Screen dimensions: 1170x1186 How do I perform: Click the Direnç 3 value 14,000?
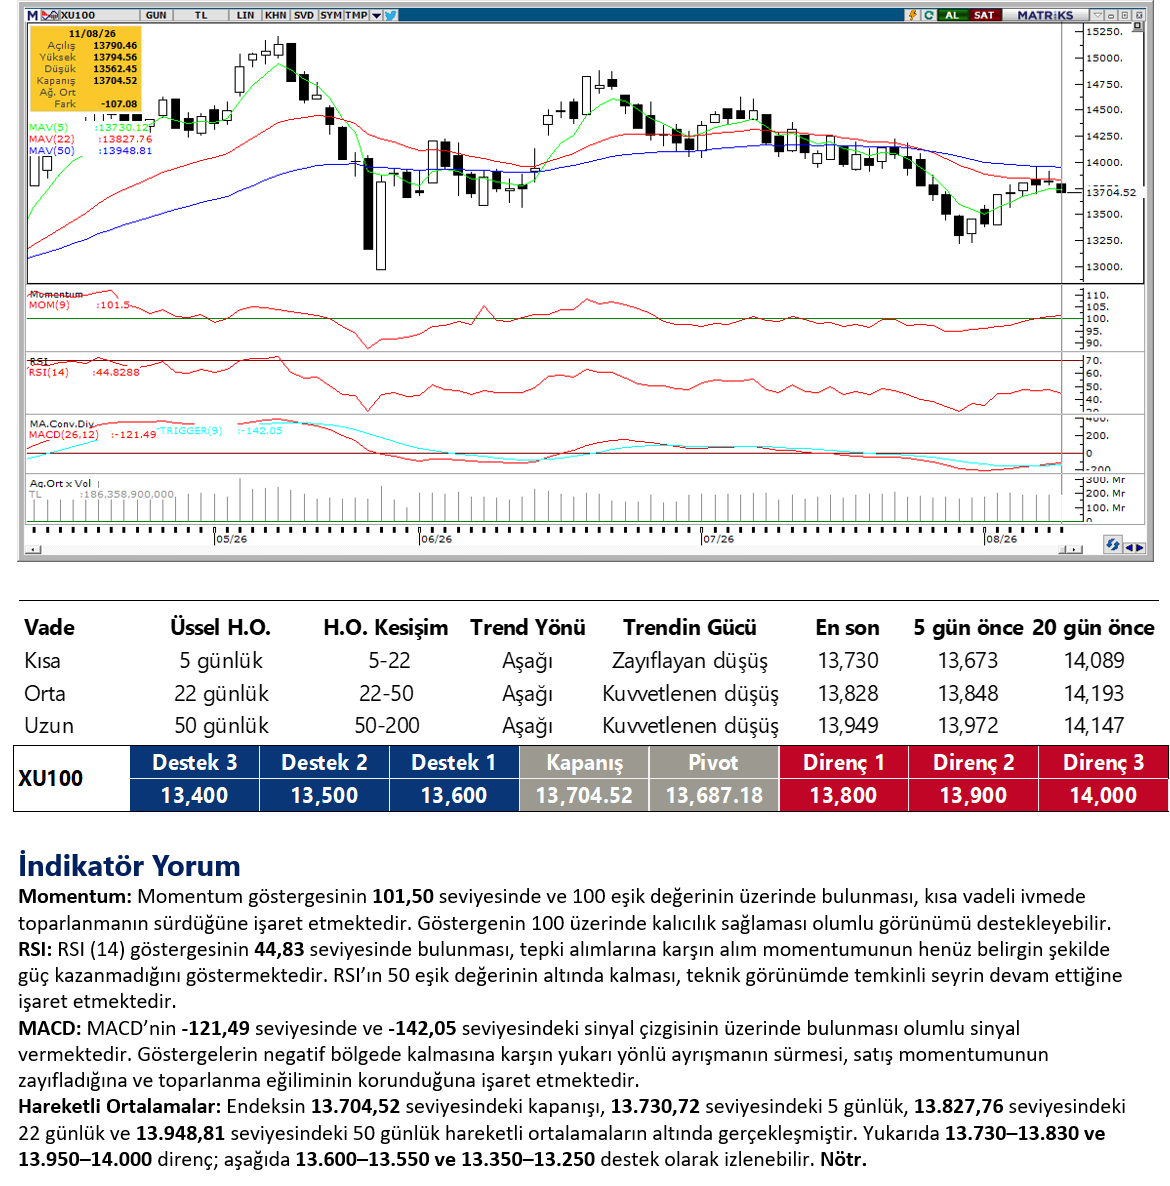(1103, 796)
